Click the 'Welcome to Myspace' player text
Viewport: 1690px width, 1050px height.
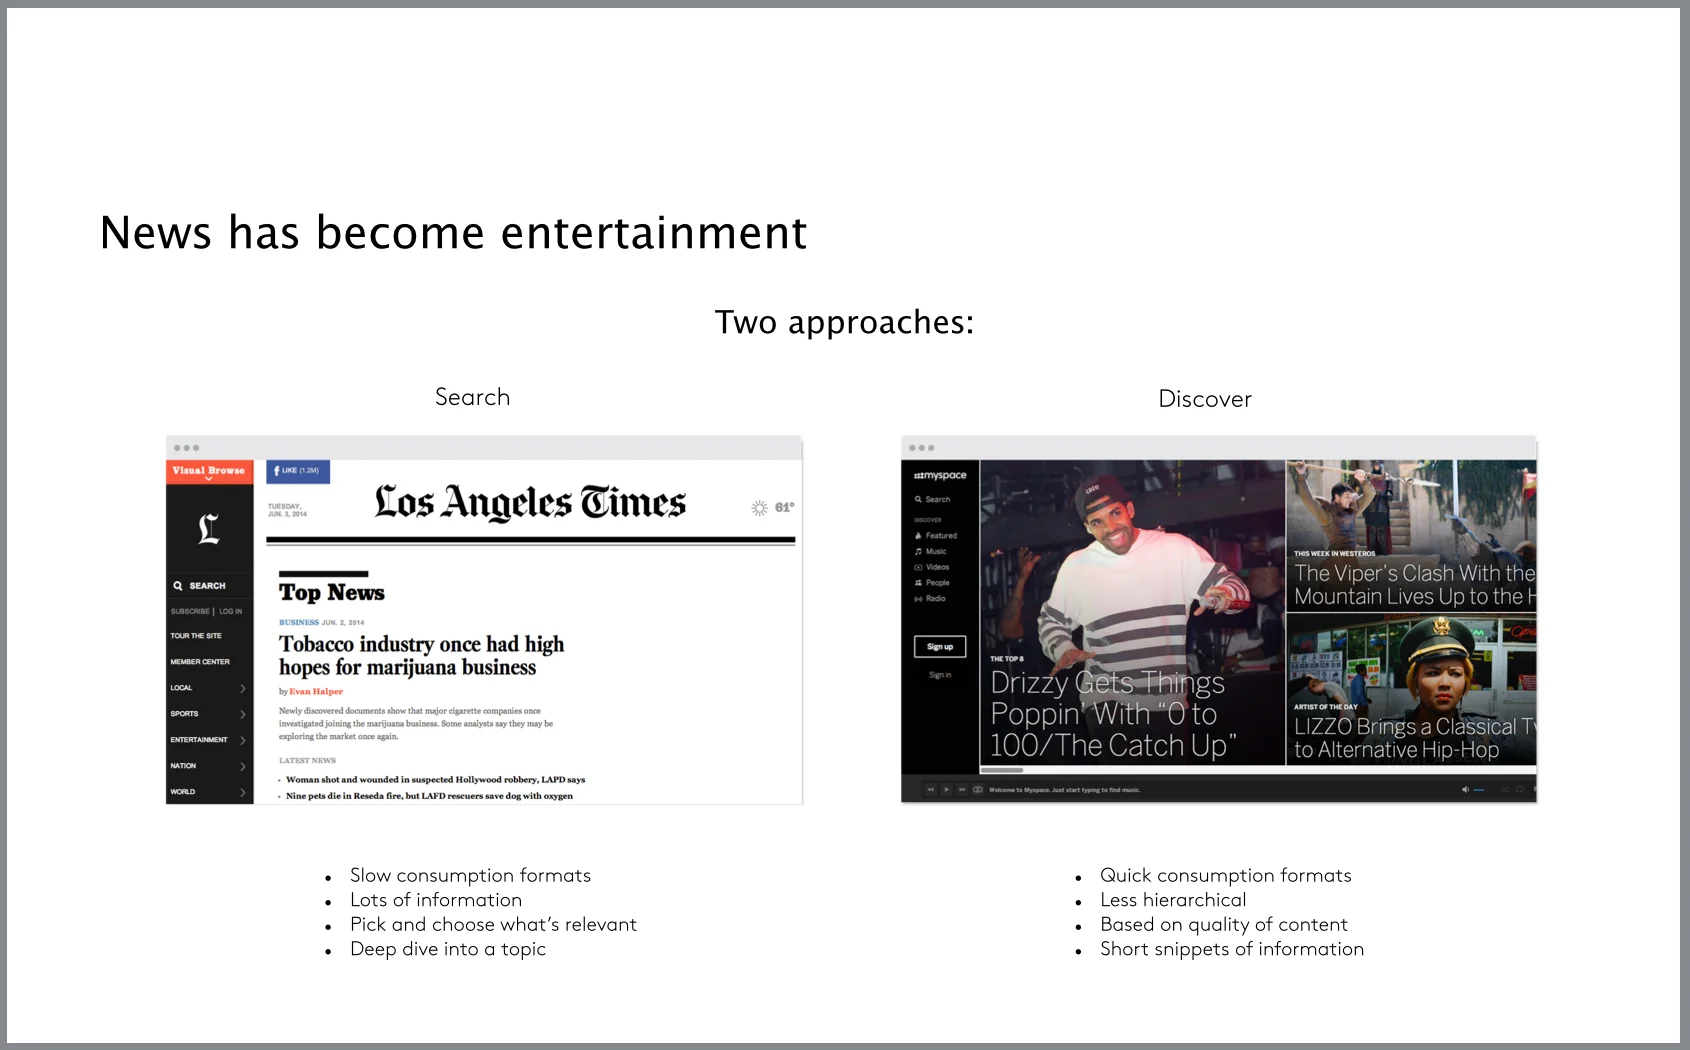point(1064,790)
